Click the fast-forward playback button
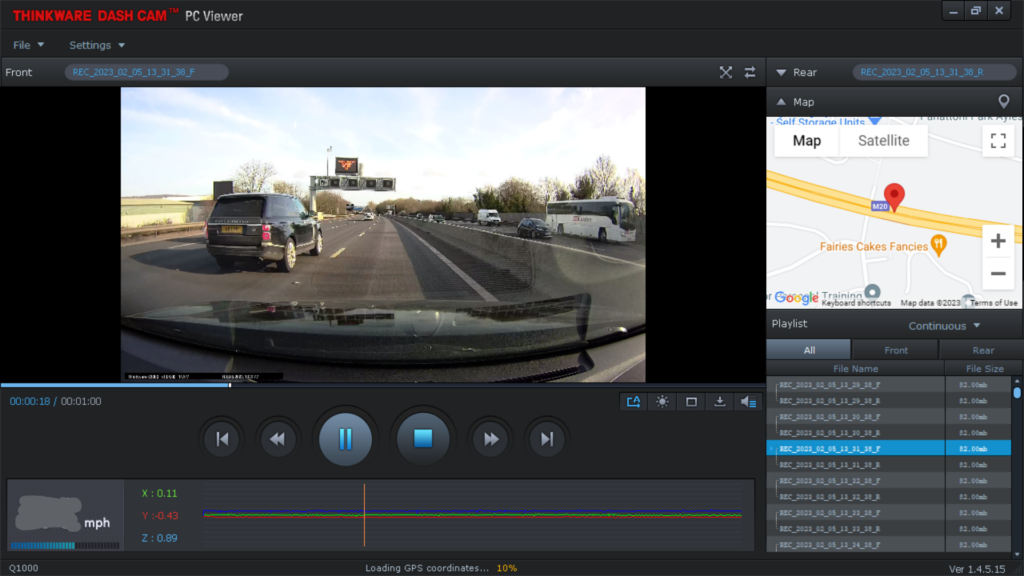The image size is (1024, 576). coord(490,440)
